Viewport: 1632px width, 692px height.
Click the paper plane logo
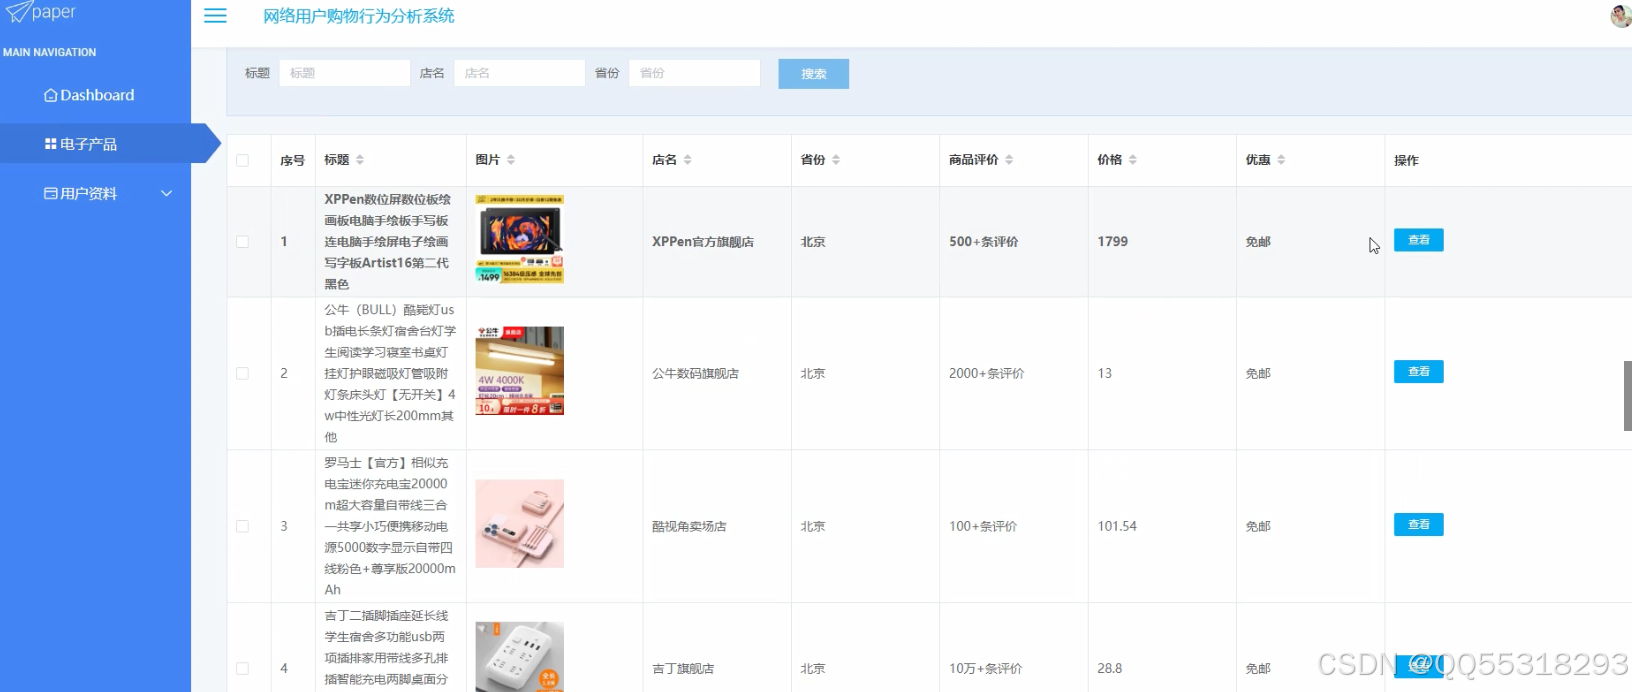[x=18, y=11]
